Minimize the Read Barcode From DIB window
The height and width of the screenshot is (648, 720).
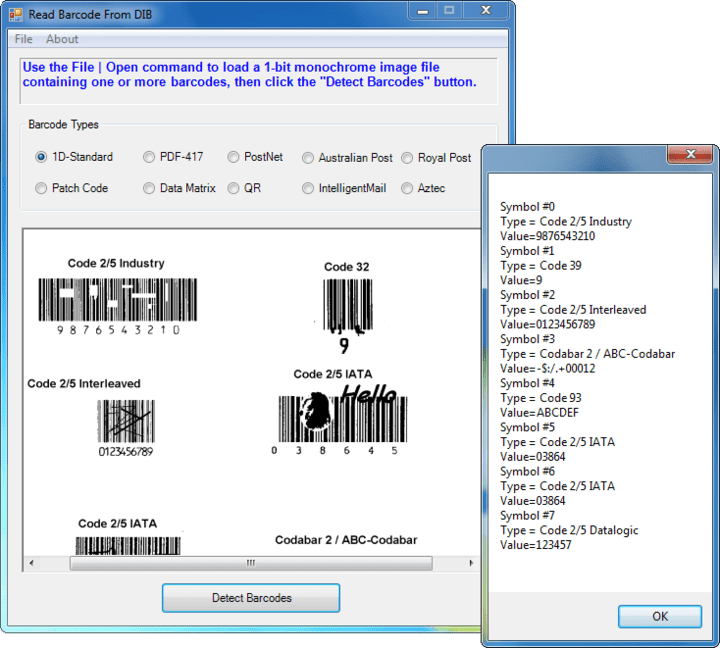point(423,11)
